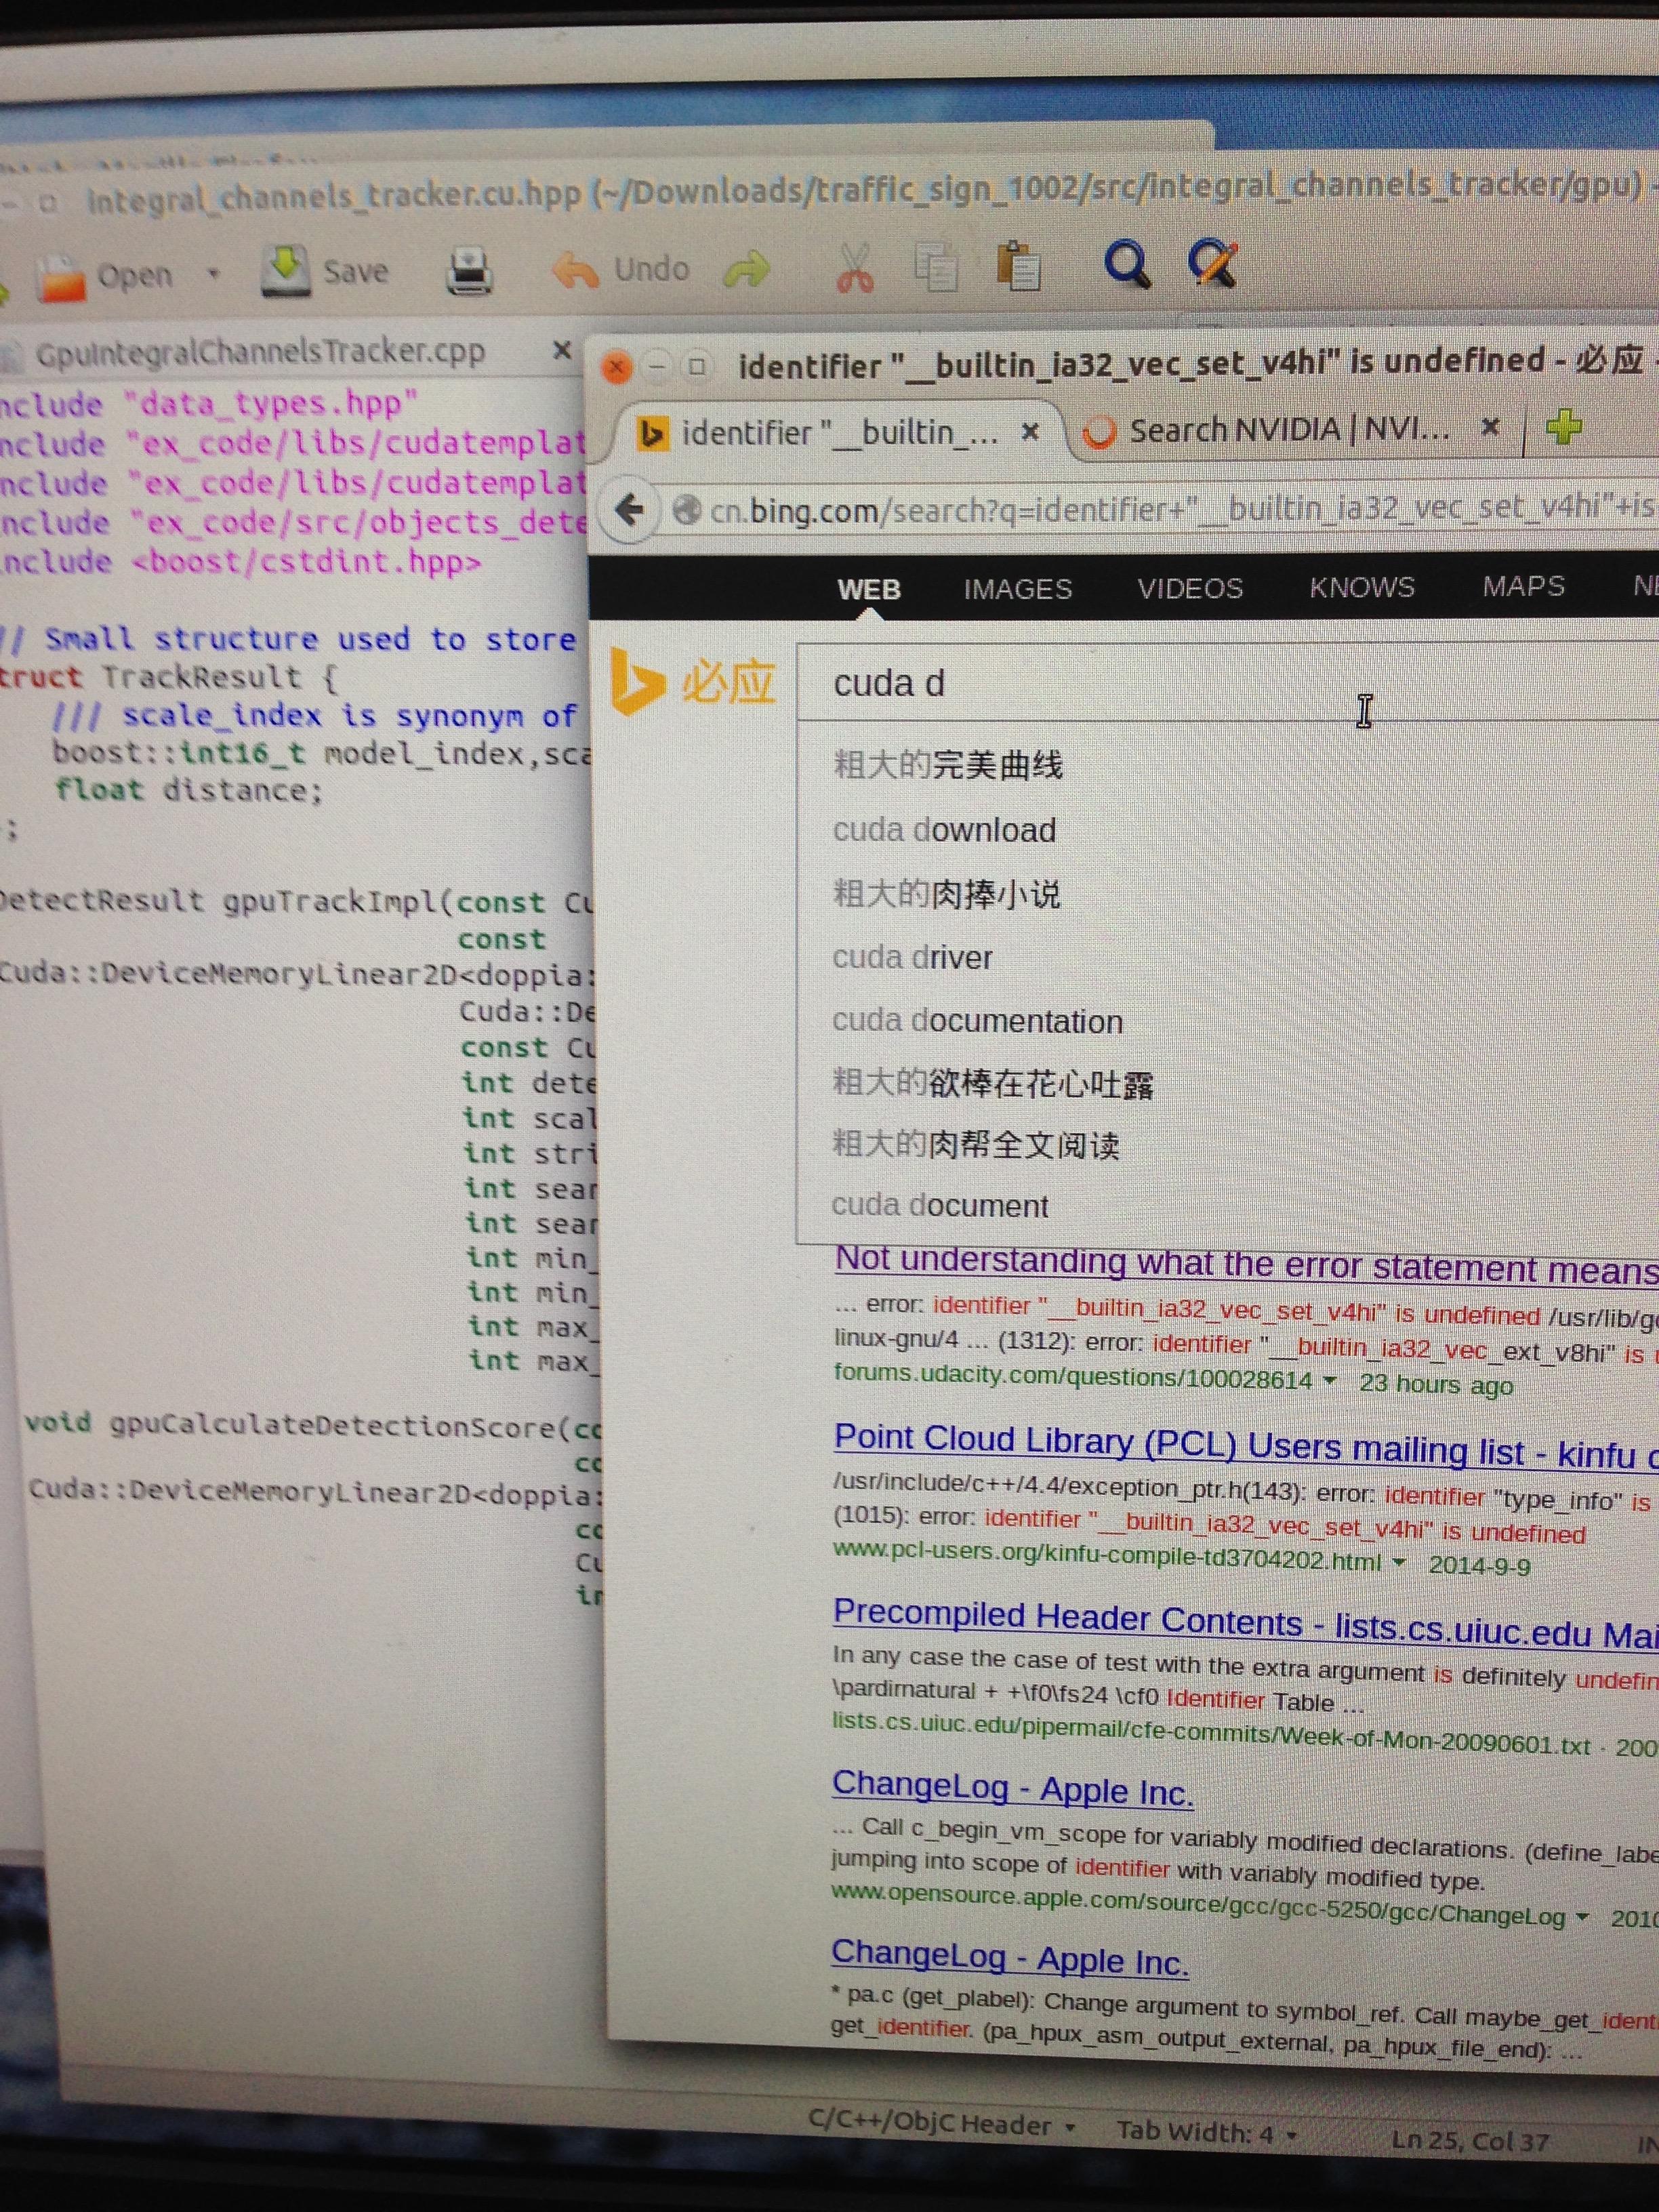The width and height of the screenshot is (1659, 2212).
Task: Close the Search NVIDIA tab
Action: click(x=1490, y=427)
